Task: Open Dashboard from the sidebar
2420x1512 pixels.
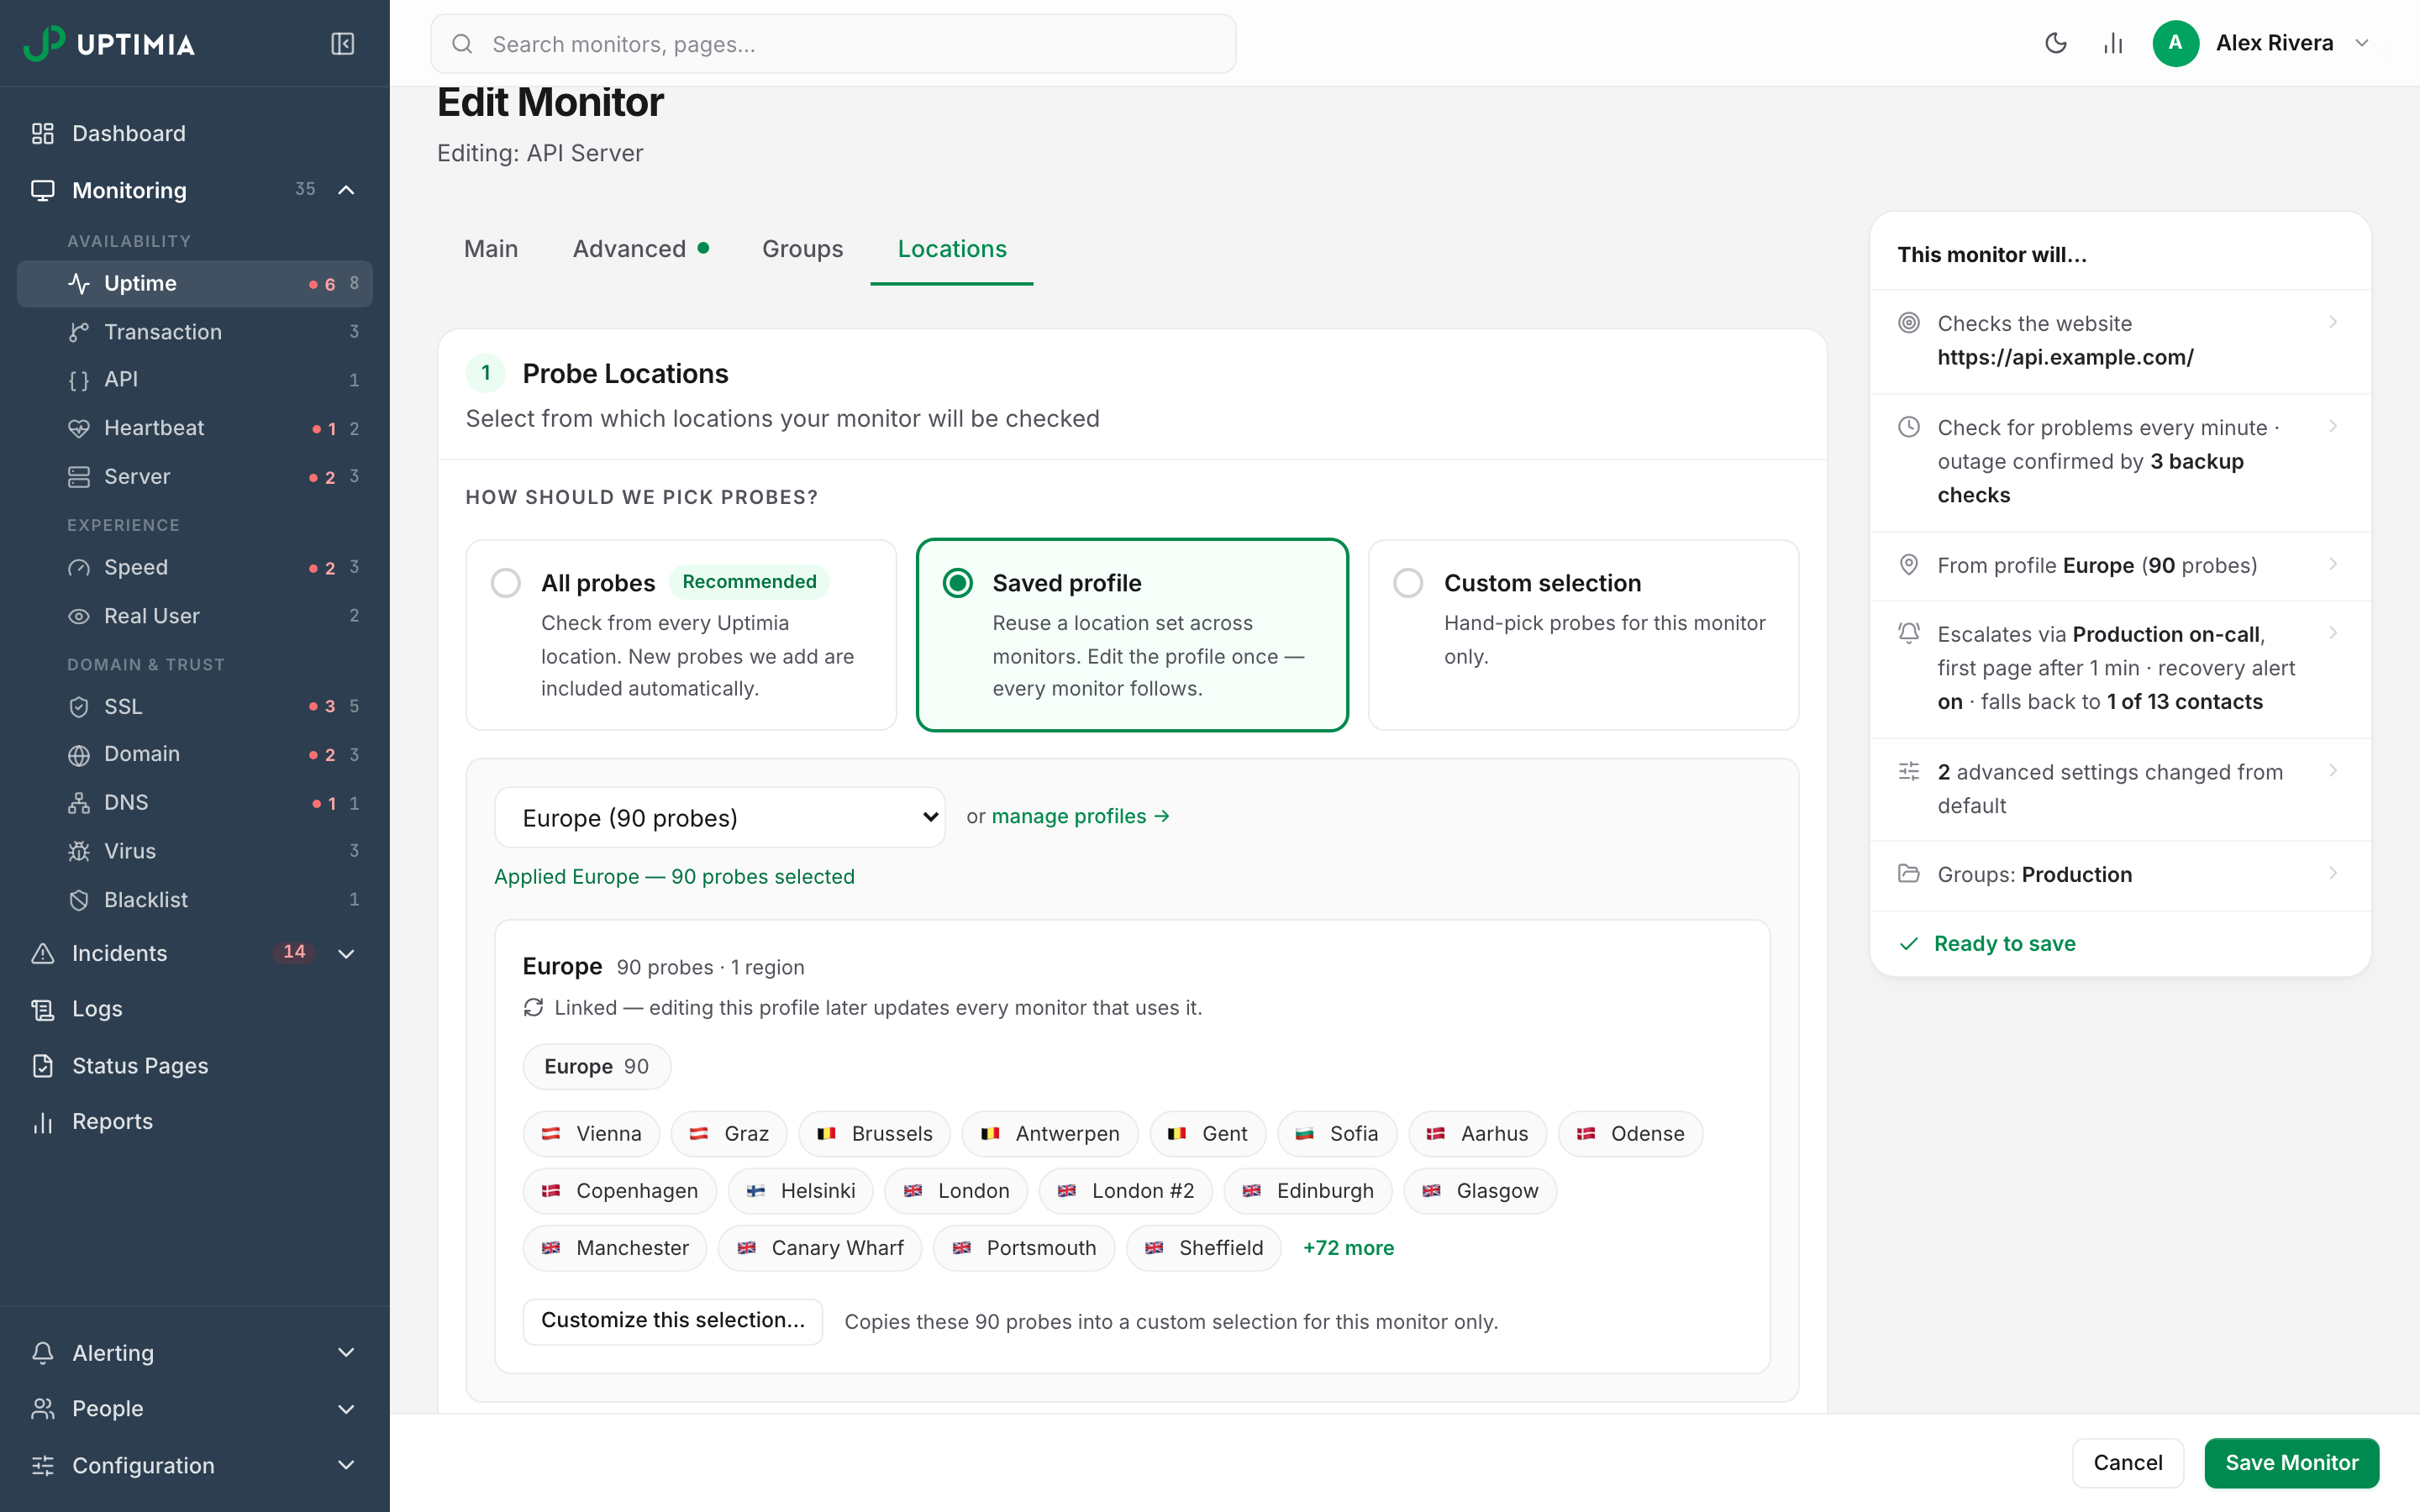Action: coord(195,133)
